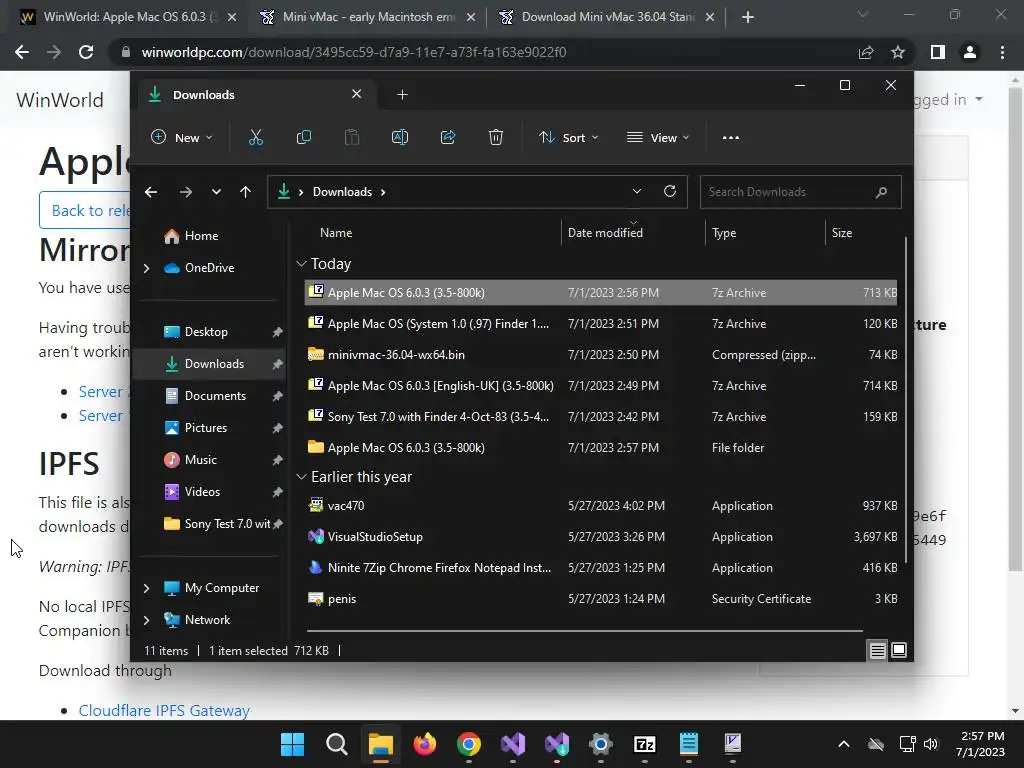
Task: Go back in File Explorer navigation
Action: [x=151, y=192]
